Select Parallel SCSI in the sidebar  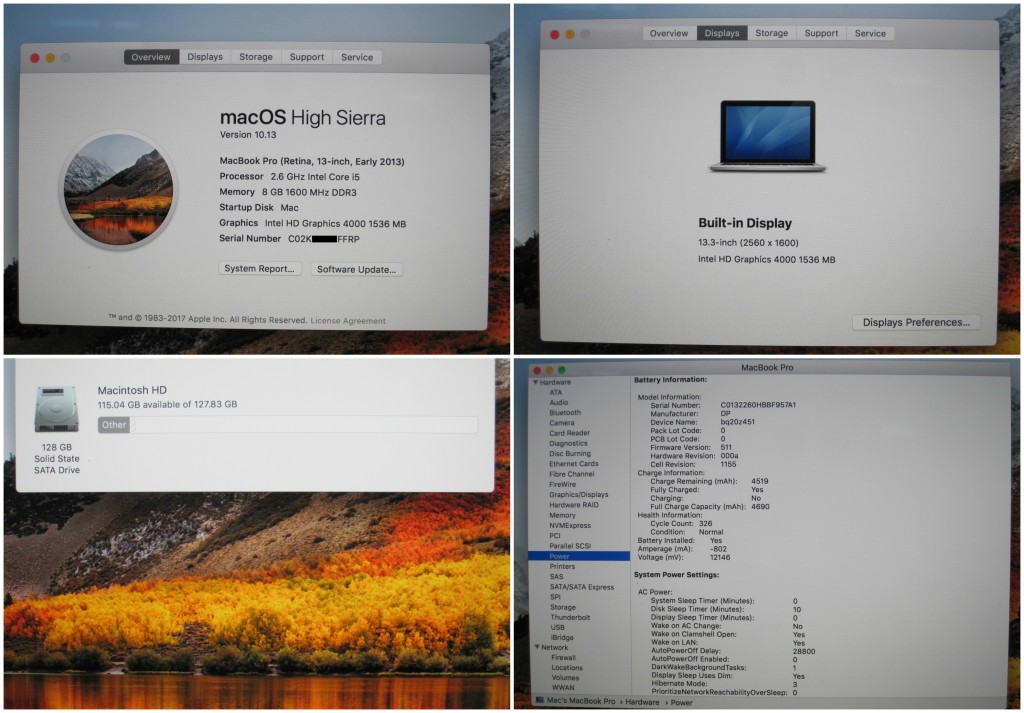coord(569,546)
